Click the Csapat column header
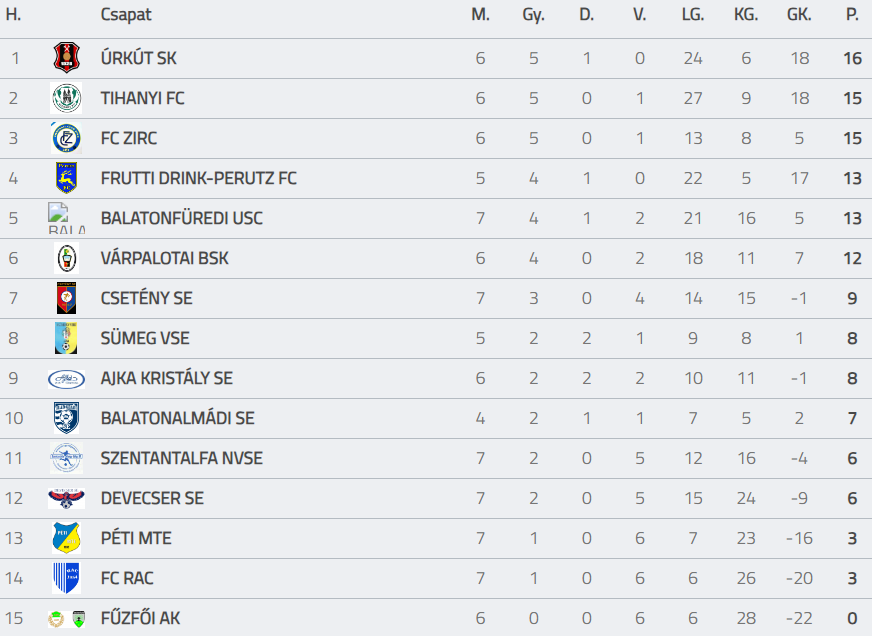The height and width of the screenshot is (636, 872). [126, 15]
